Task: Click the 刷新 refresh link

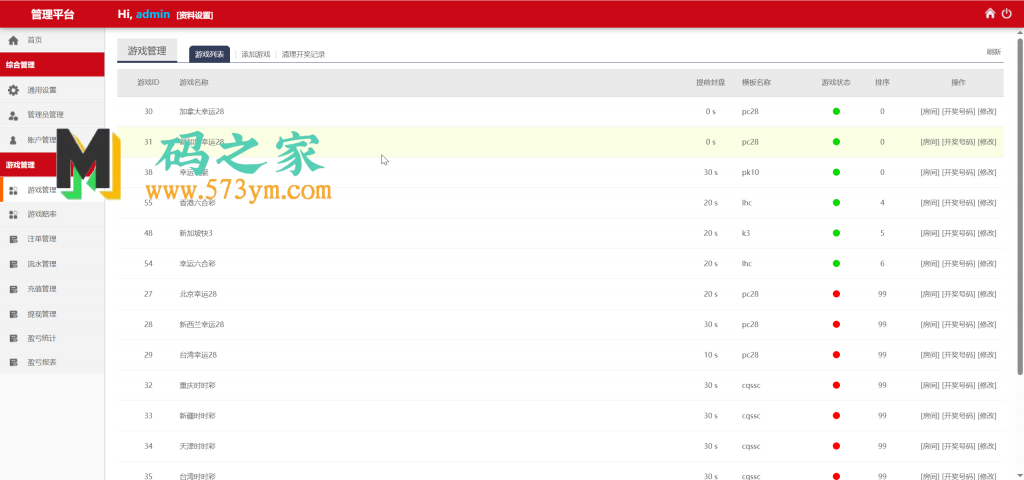Action: 993,52
